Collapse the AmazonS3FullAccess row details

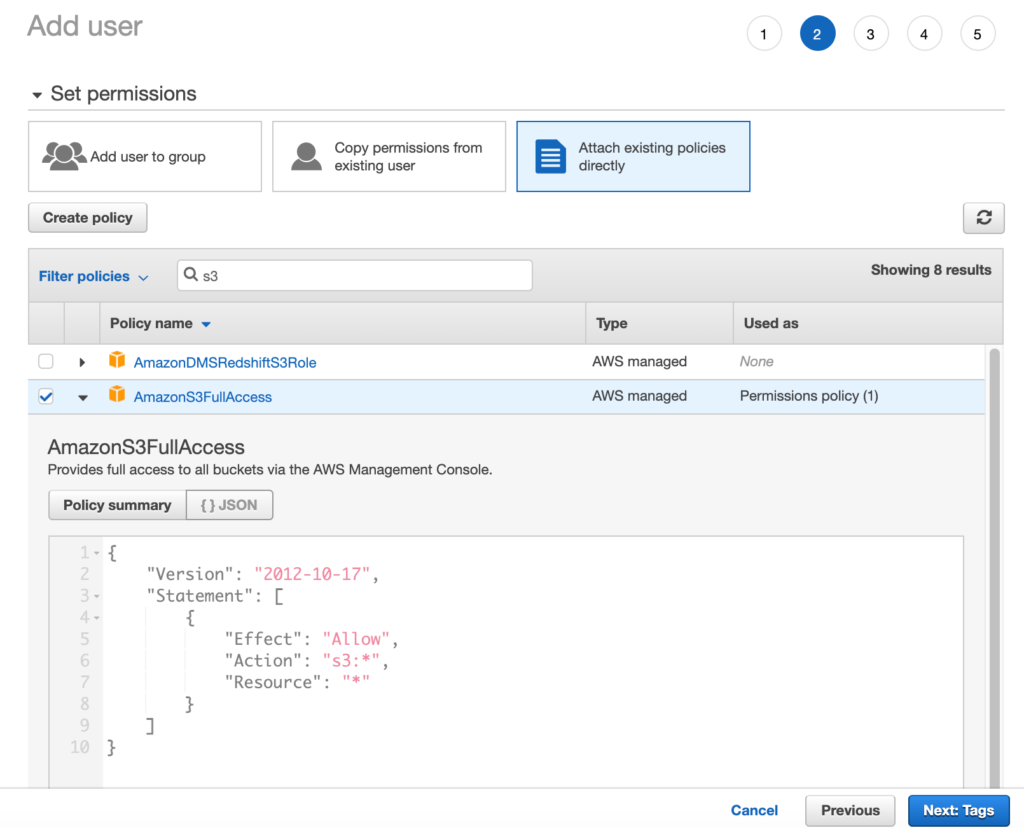(x=83, y=397)
